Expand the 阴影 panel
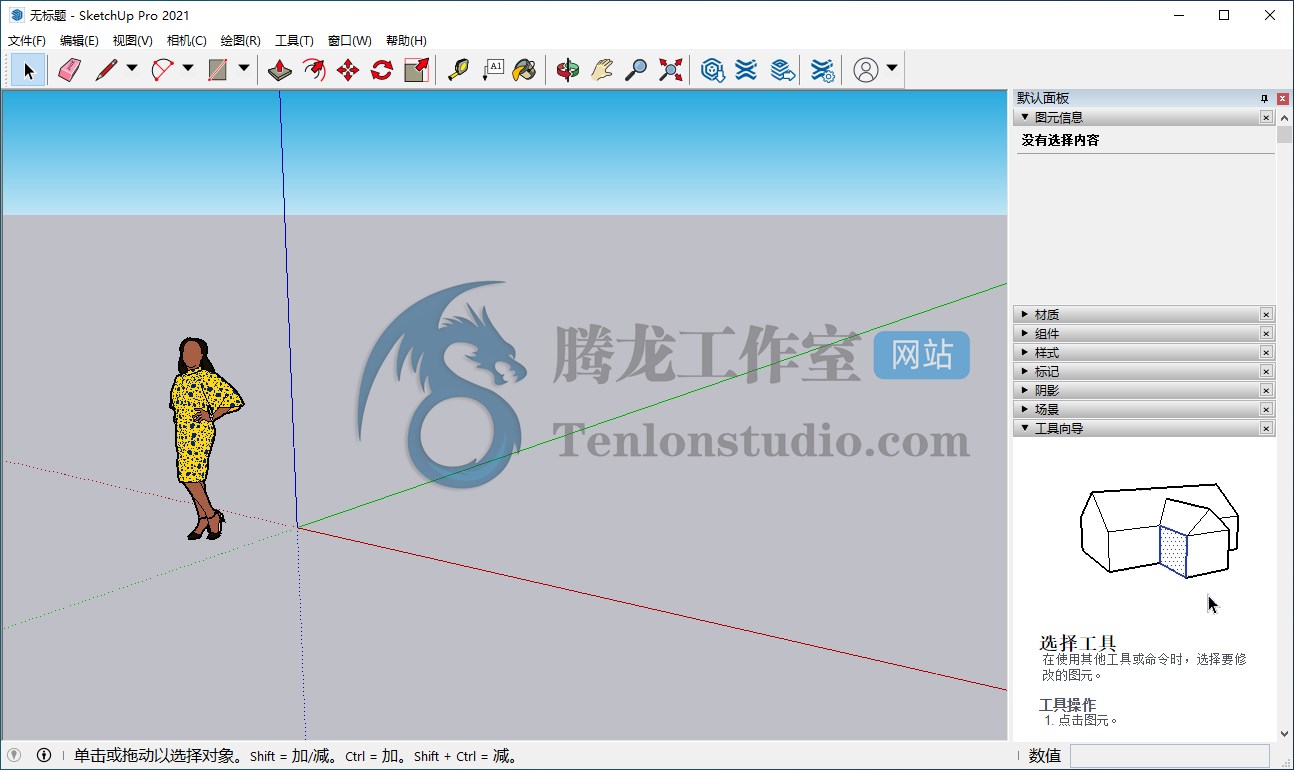Image resolution: width=1294 pixels, height=770 pixels. tap(1024, 390)
